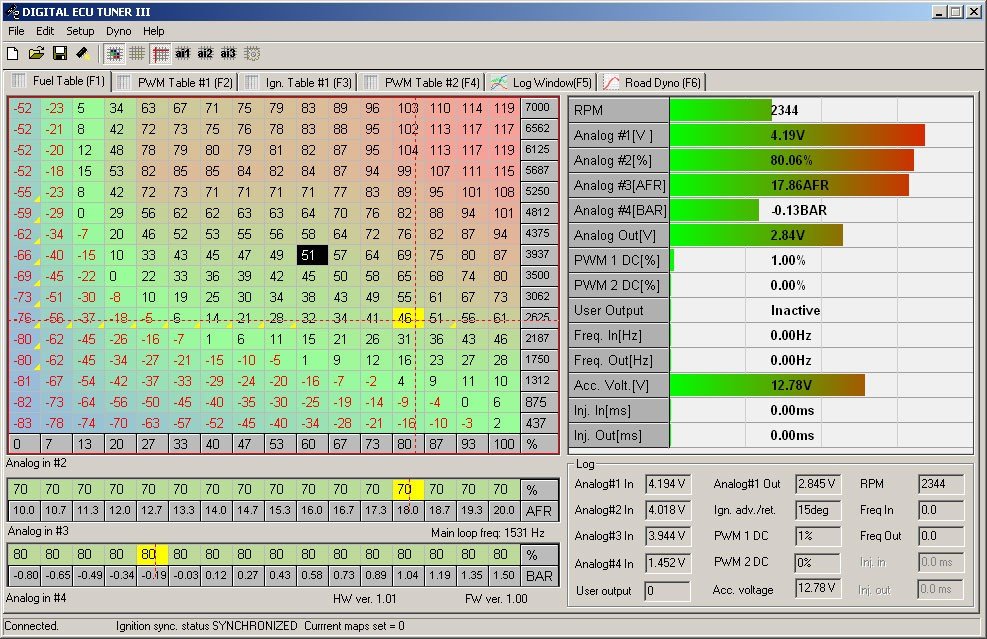Click the Analog #1 voltage gradient bar
987x639 pixels.
[796, 135]
